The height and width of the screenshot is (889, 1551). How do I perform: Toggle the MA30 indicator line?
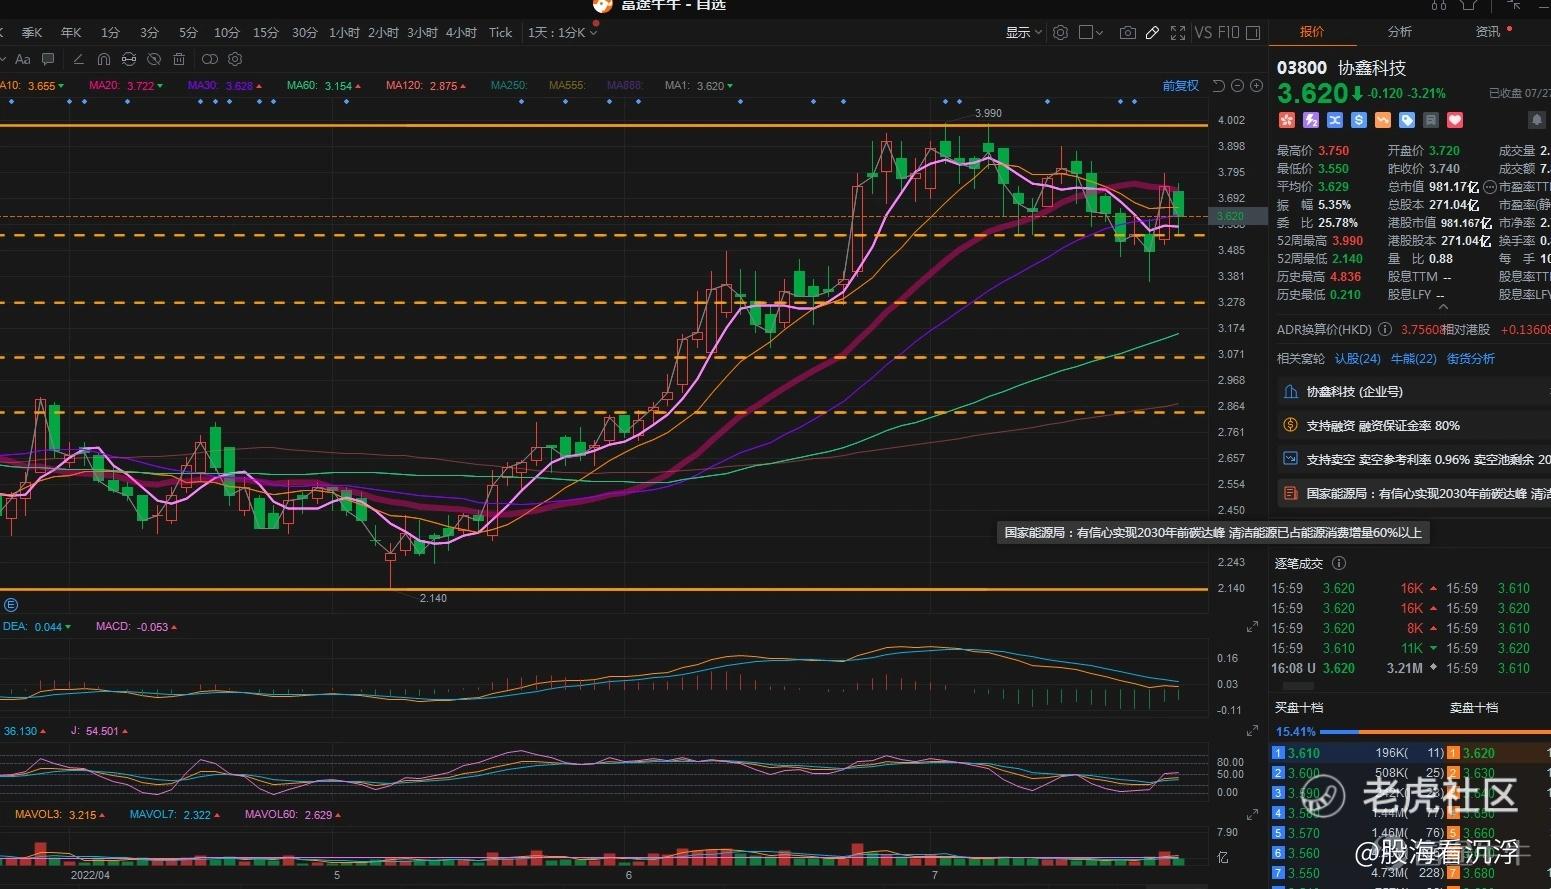[x=225, y=86]
